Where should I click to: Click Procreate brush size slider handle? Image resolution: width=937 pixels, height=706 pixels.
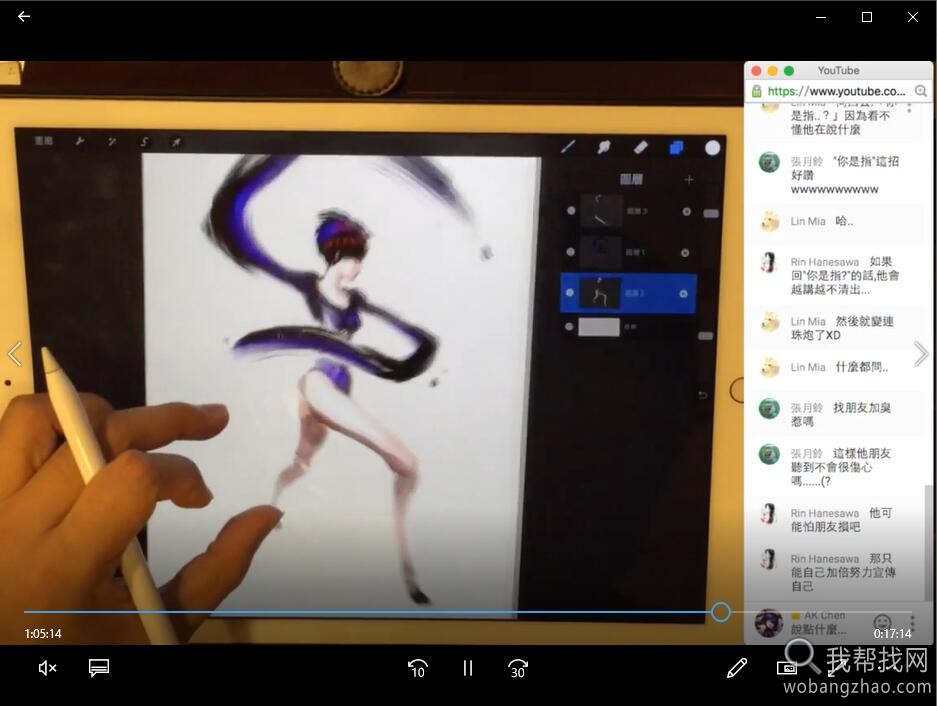click(711, 213)
